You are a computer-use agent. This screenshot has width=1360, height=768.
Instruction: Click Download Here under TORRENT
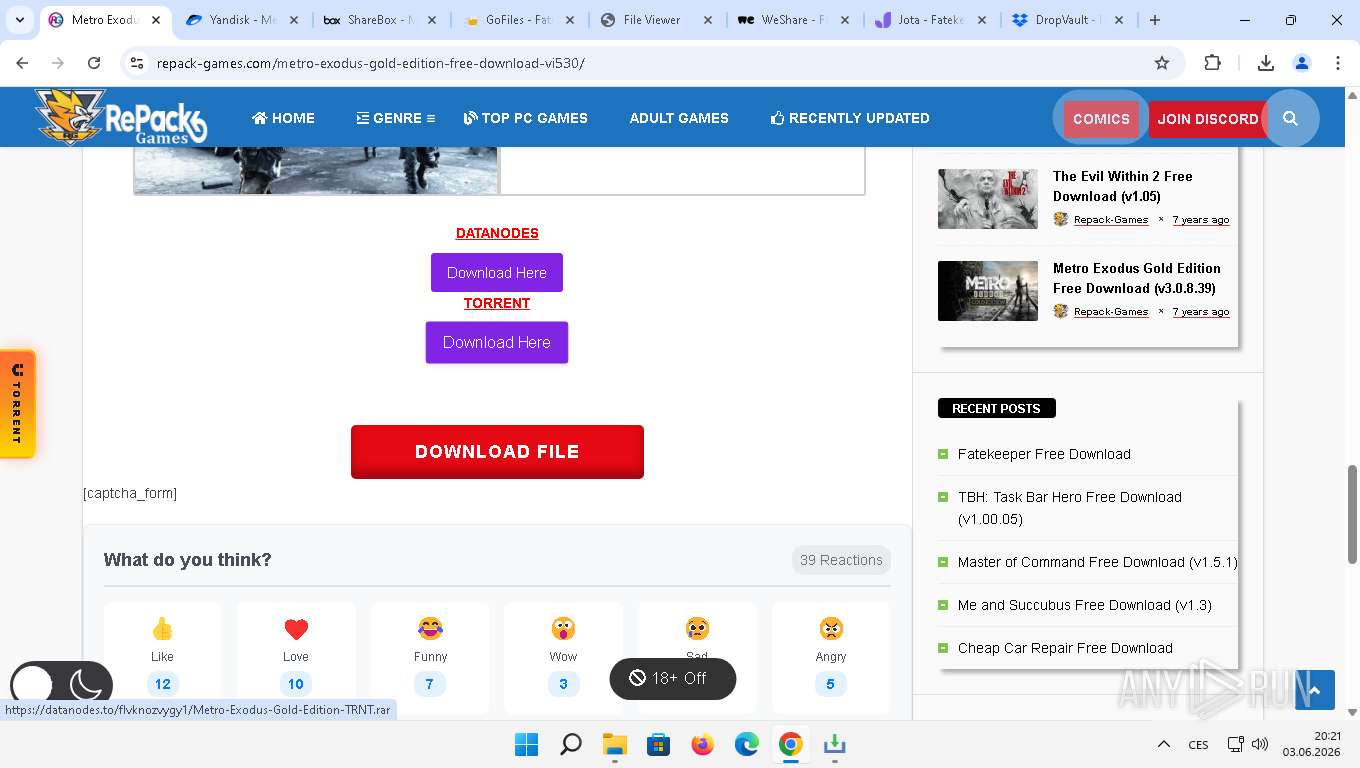pyautogui.click(x=497, y=342)
